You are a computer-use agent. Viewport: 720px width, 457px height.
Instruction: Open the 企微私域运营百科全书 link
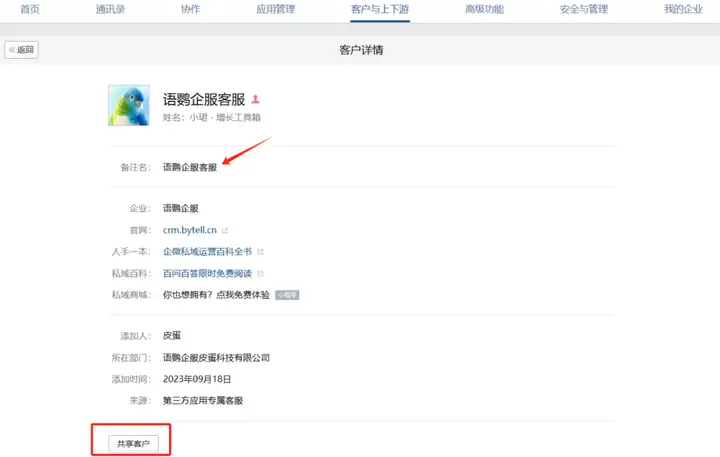pyautogui.click(x=207, y=252)
